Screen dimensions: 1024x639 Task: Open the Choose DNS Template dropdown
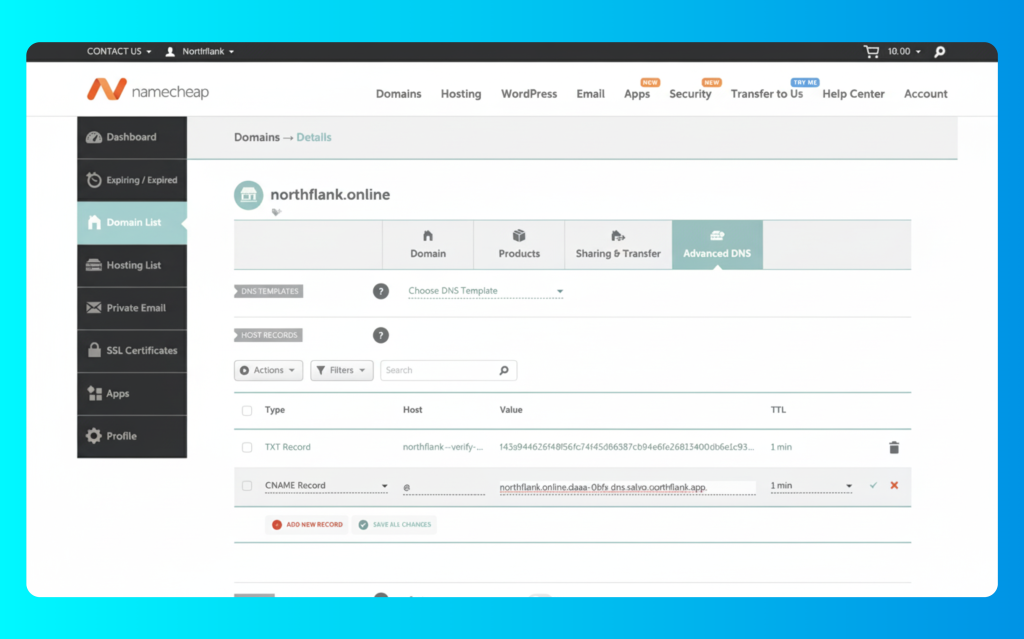tap(485, 291)
